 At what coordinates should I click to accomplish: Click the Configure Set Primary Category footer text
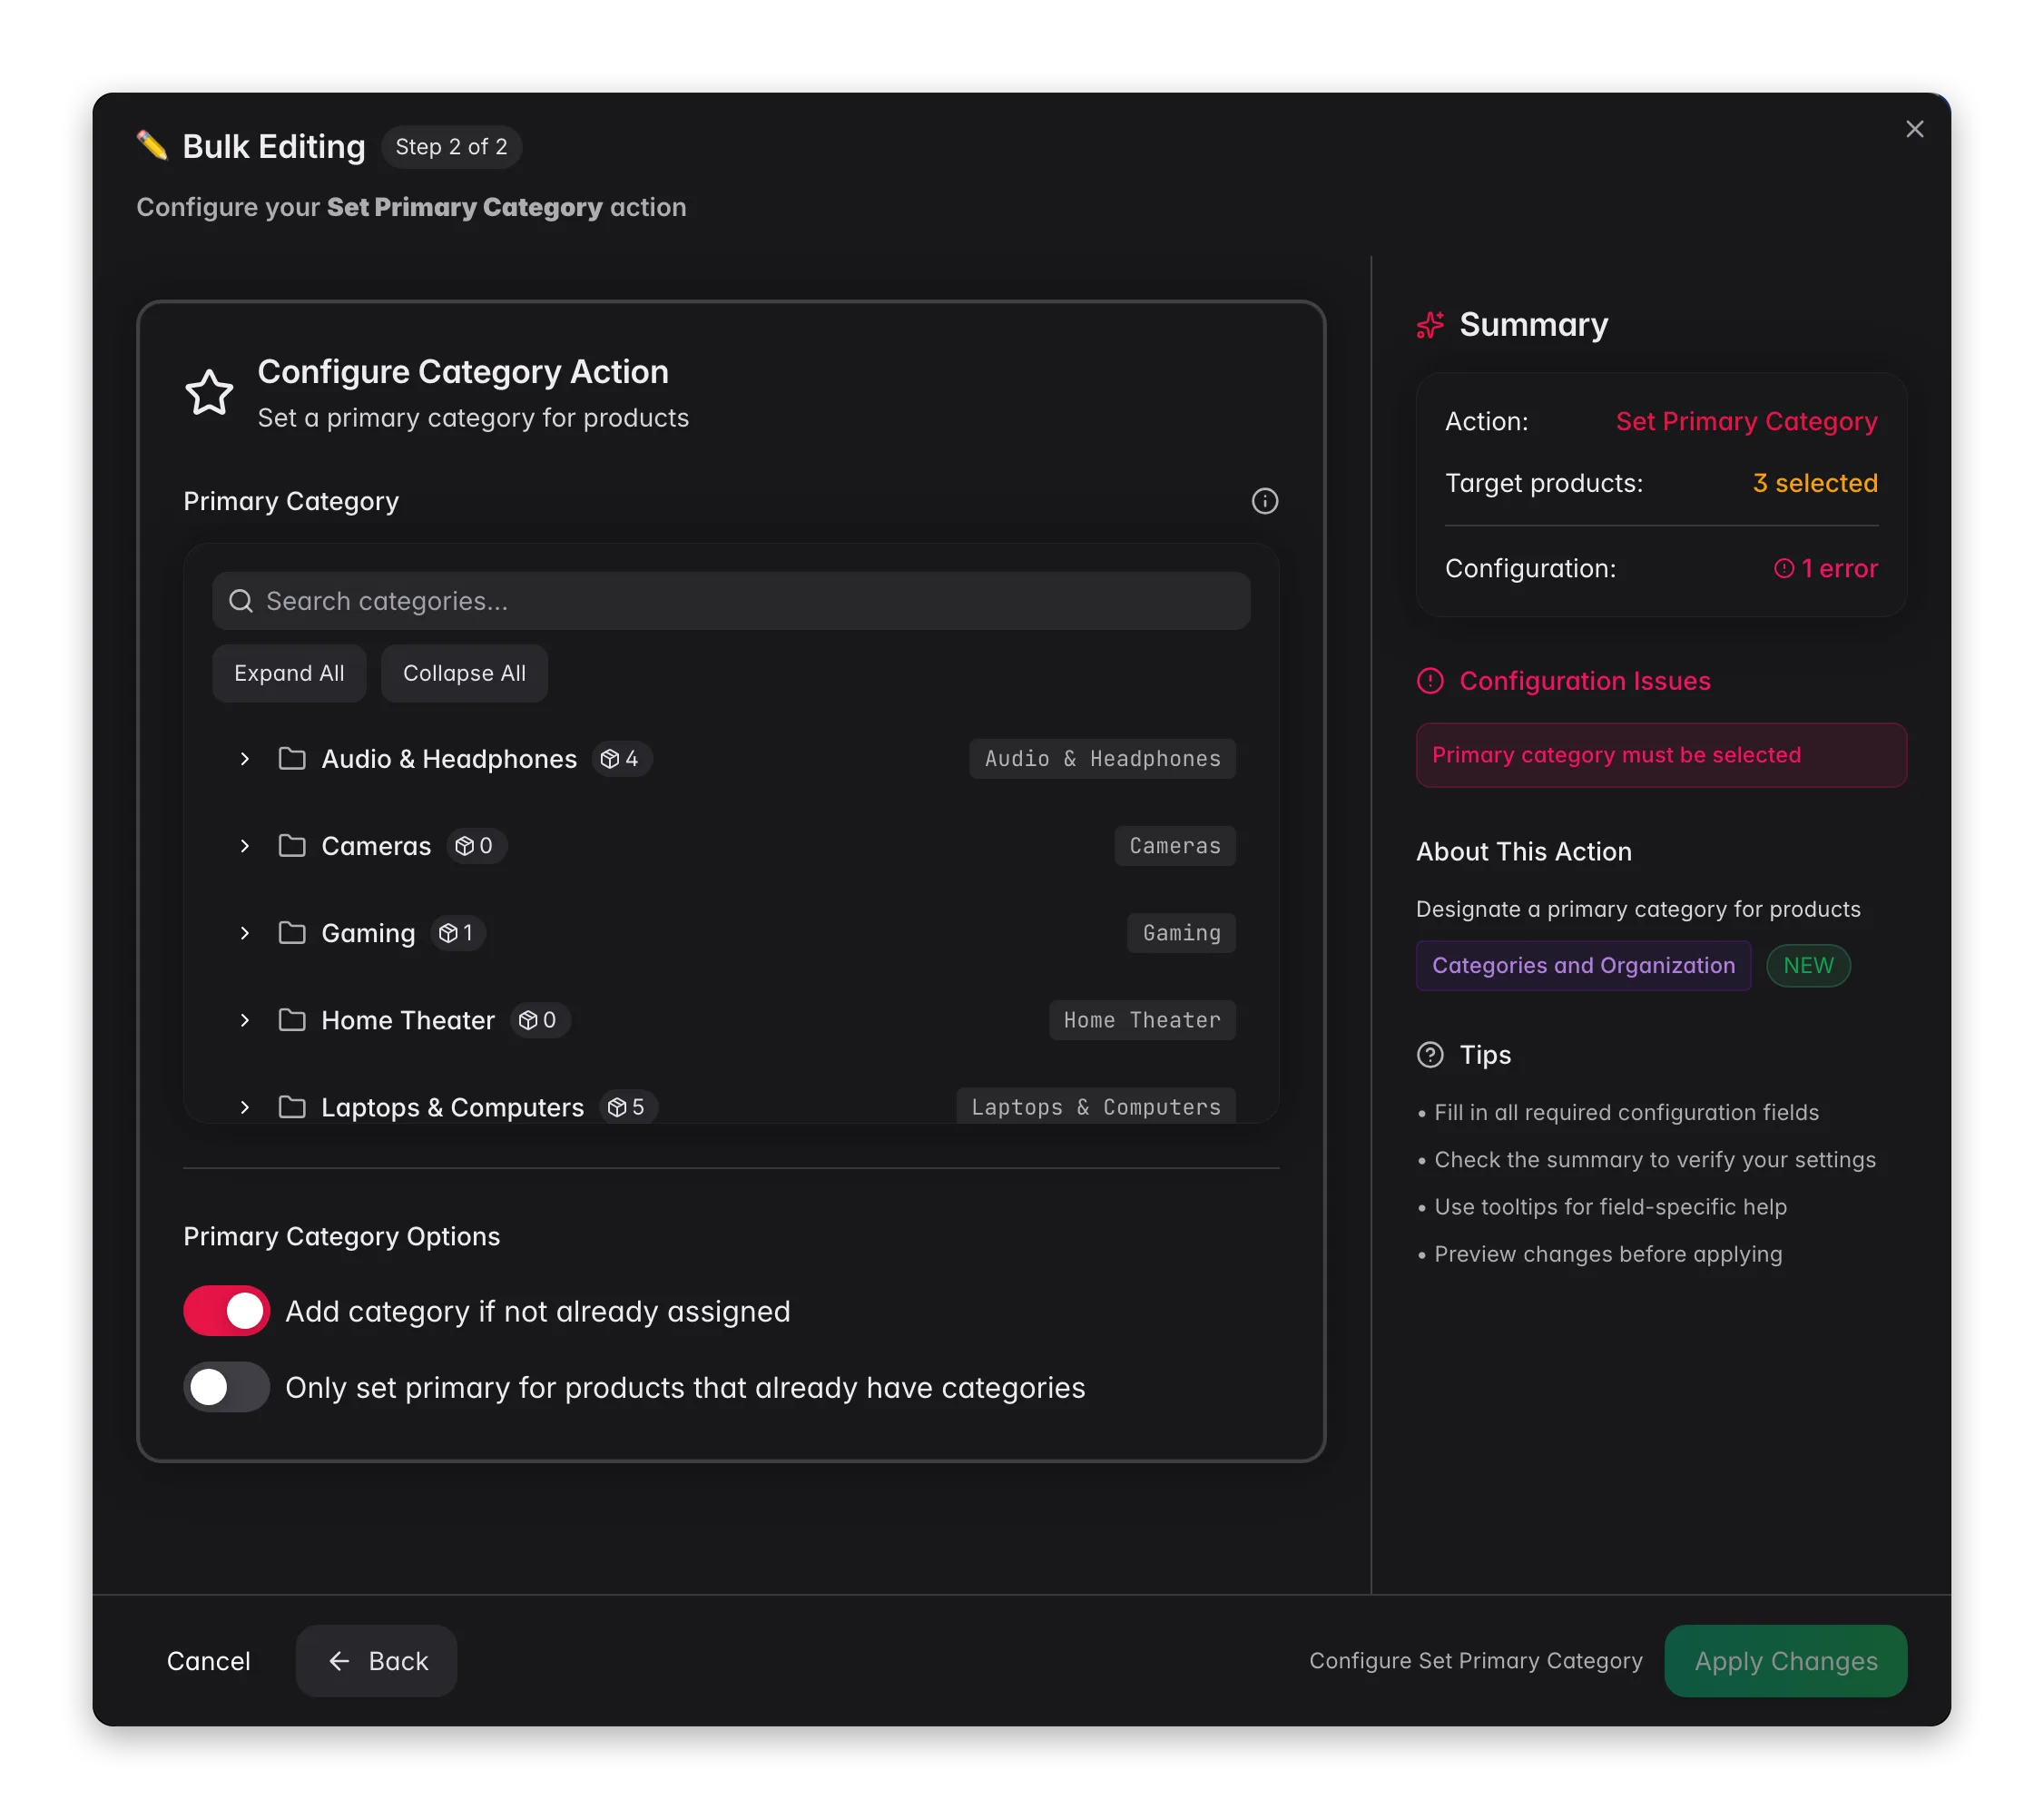tap(1475, 1661)
